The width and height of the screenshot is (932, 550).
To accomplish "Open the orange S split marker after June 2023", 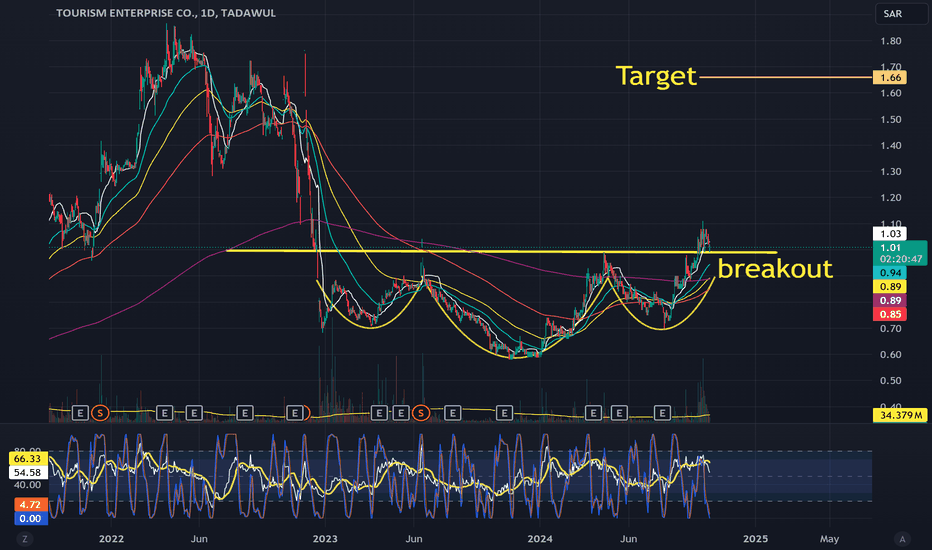I will [x=421, y=413].
